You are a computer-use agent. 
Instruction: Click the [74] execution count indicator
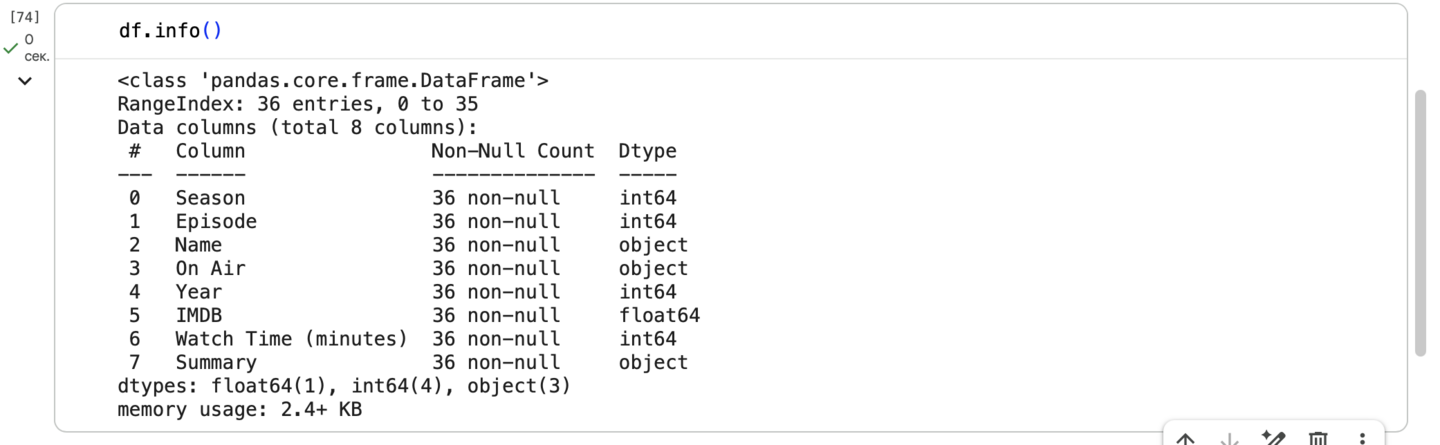pyautogui.click(x=24, y=17)
